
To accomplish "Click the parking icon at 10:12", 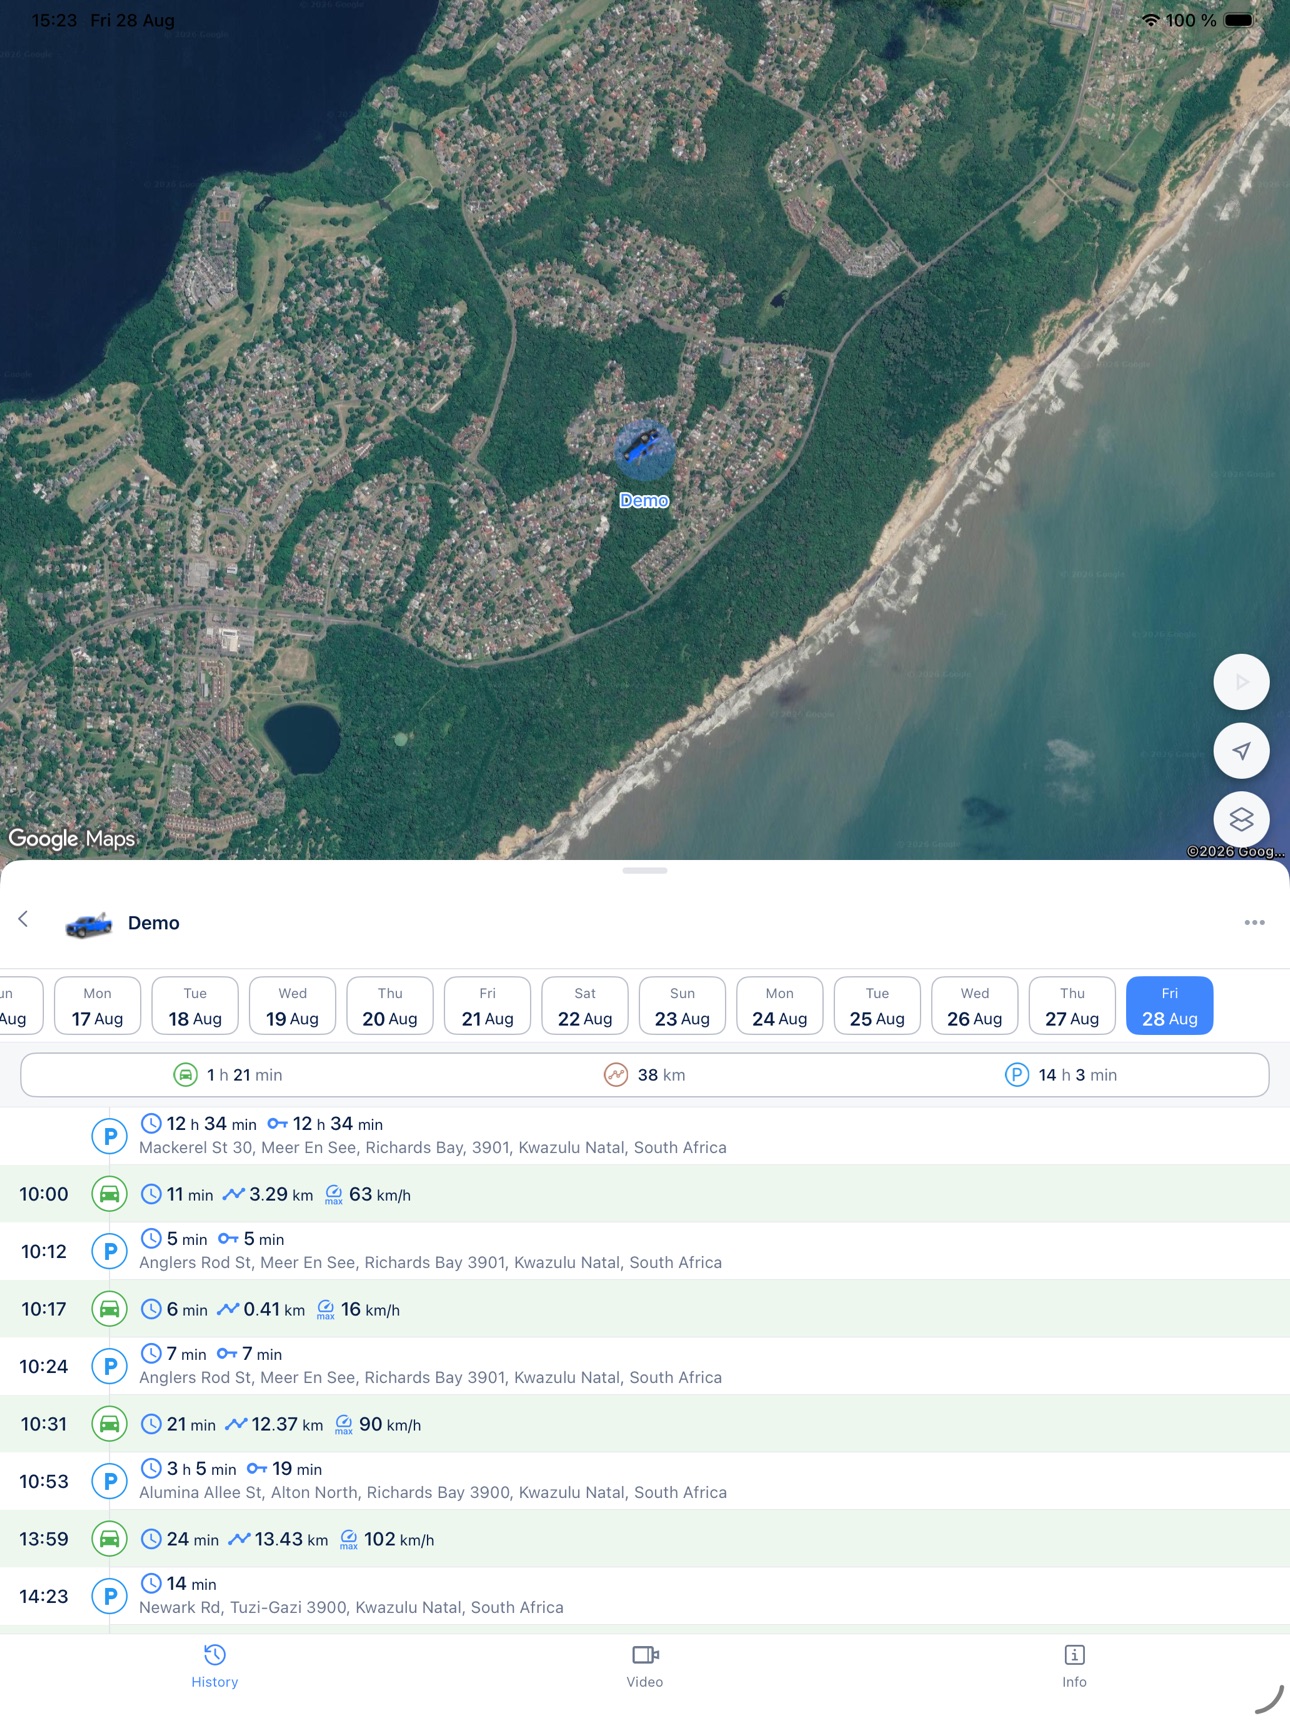I will pos(110,1251).
